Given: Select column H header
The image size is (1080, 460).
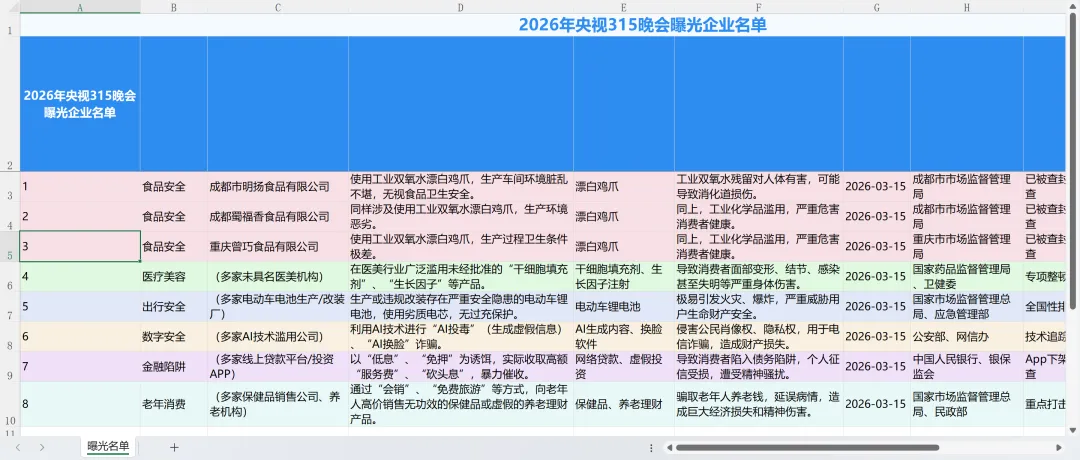Looking at the screenshot, I should click(x=967, y=8).
